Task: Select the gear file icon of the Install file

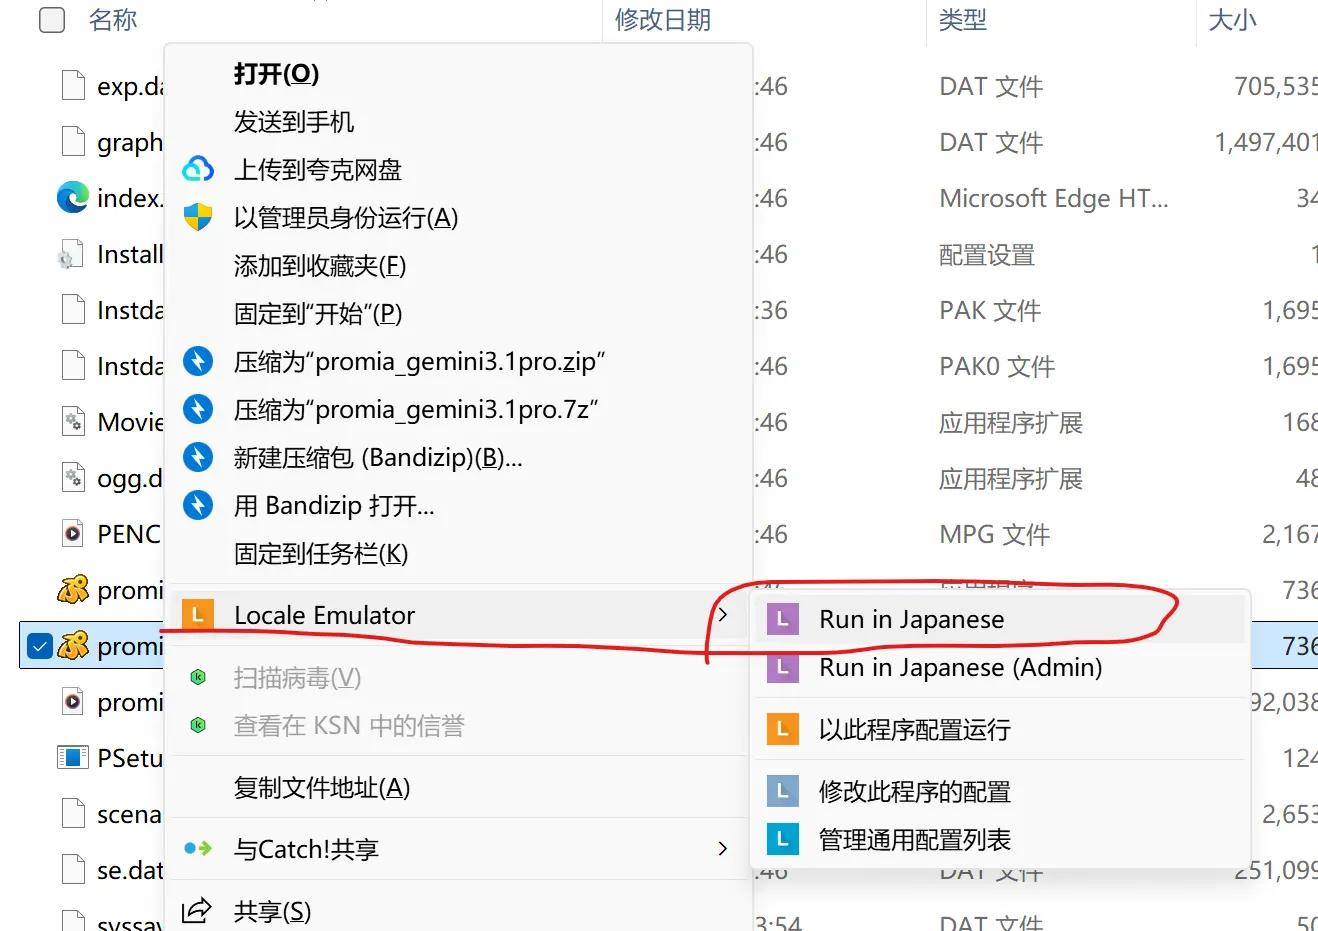Action: [73, 254]
